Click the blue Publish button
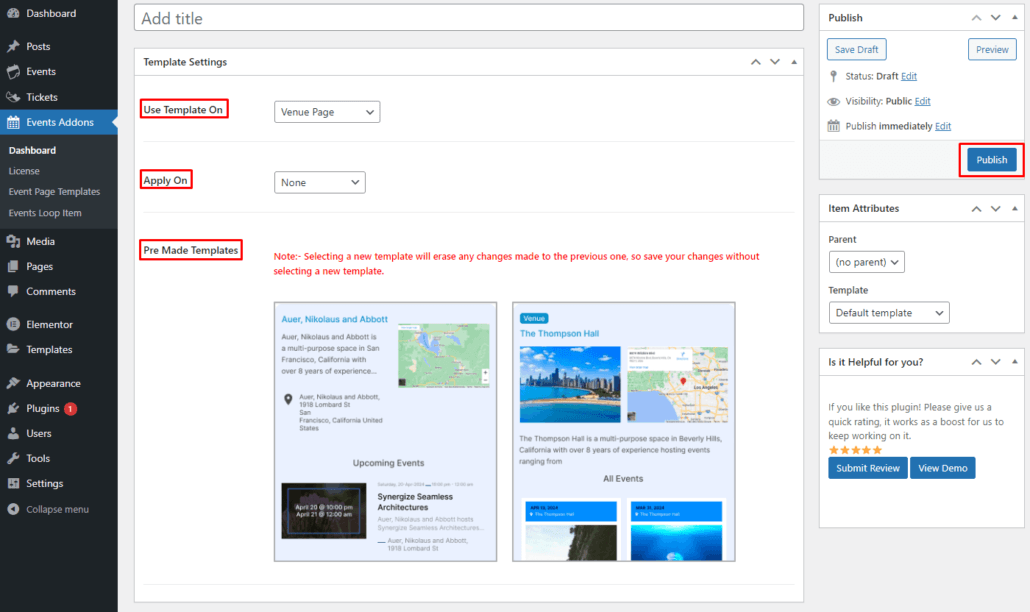The height and width of the screenshot is (612, 1030). pos(991,160)
